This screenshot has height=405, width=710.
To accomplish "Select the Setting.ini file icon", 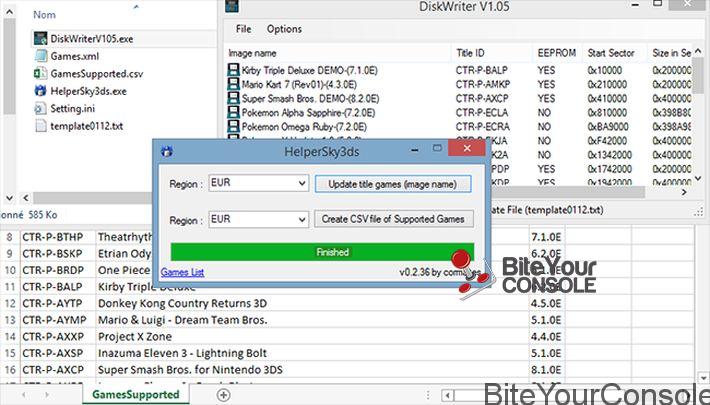I will click(x=40, y=108).
